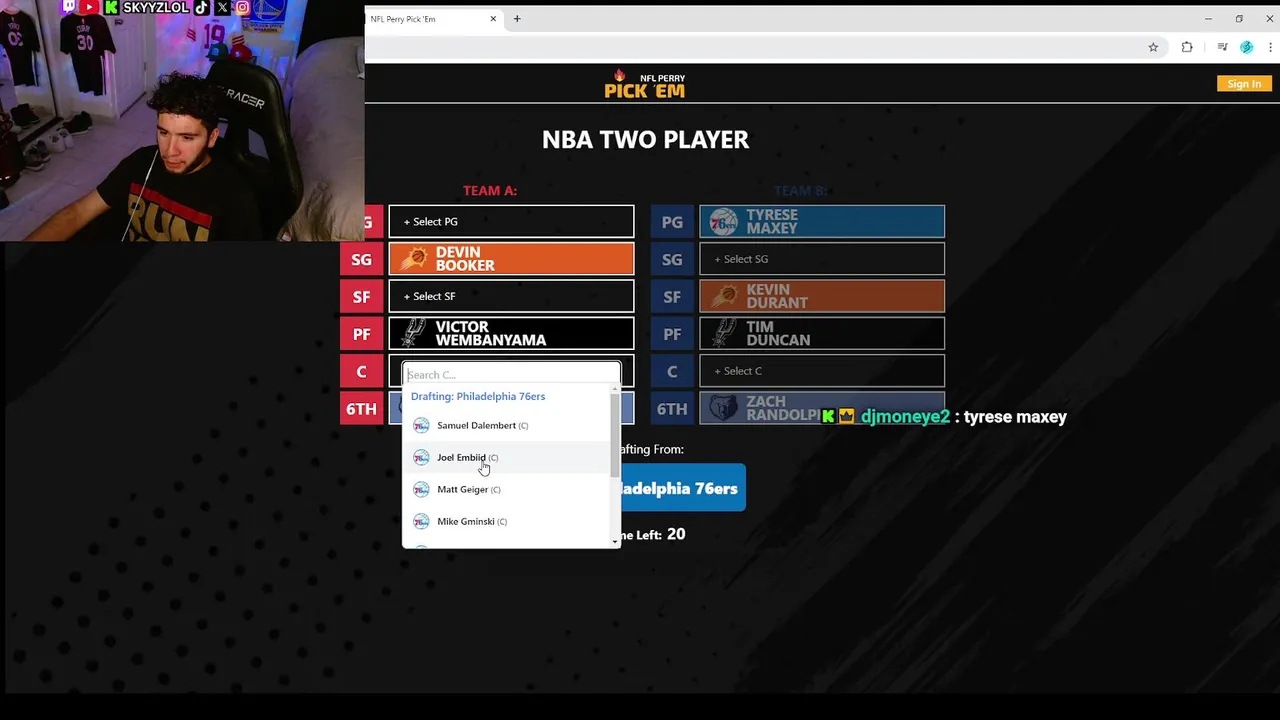The image size is (1280, 720).
Task: Click 76ers logo beside Matt Geiger
Action: 421,489
